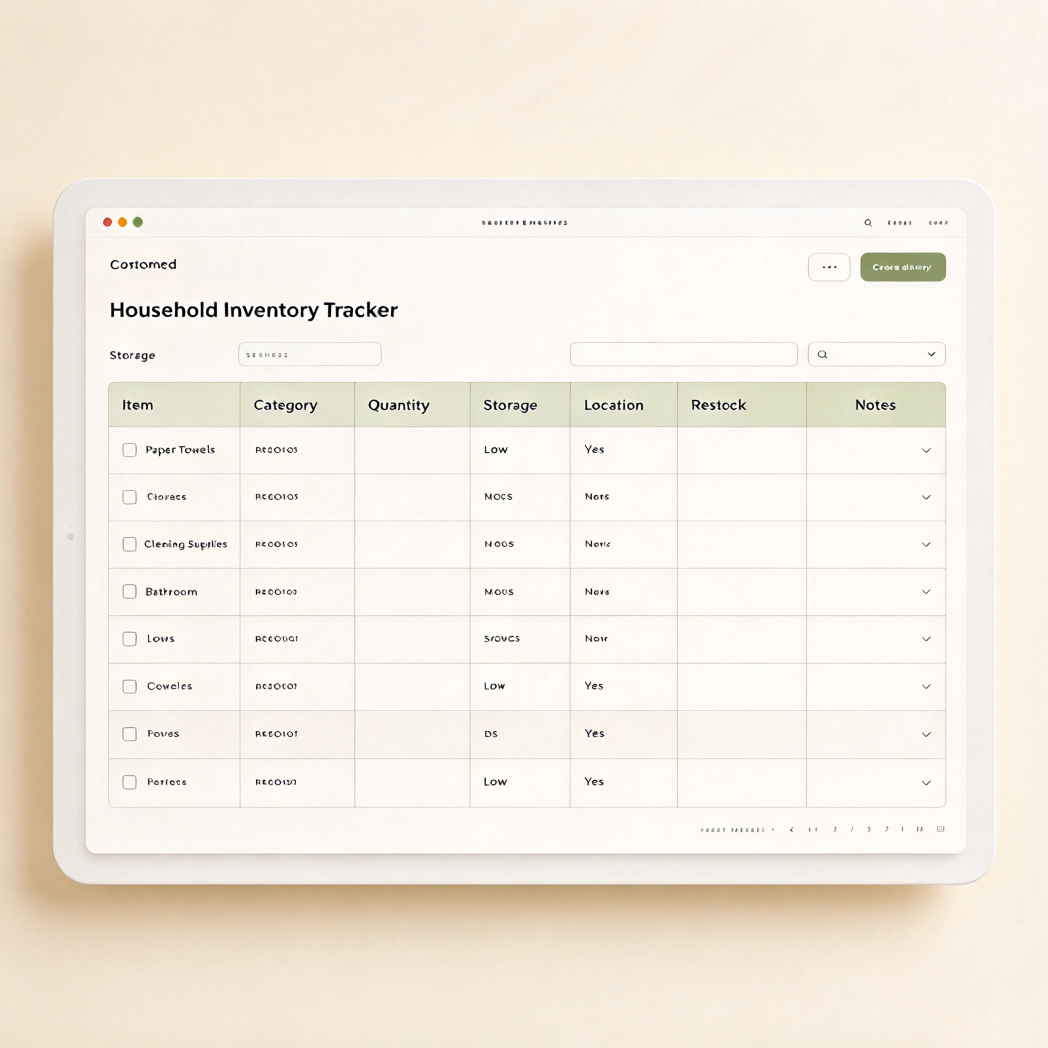Click the wide empty search field above the table
This screenshot has width=1048, height=1048.
(683, 354)
